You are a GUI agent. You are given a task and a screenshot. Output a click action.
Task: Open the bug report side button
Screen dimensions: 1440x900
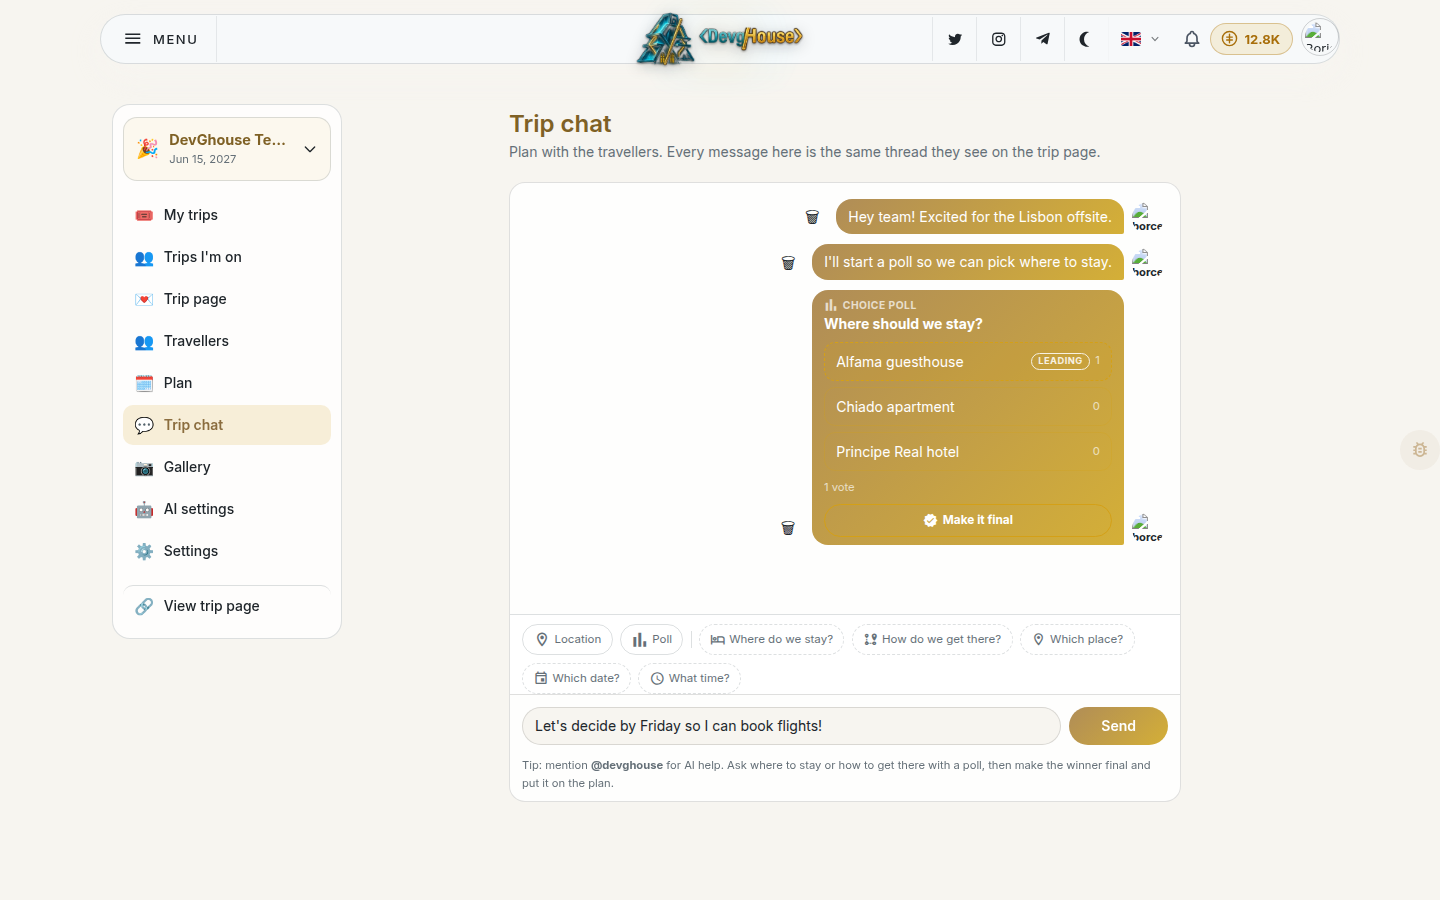pos(1420,450)
